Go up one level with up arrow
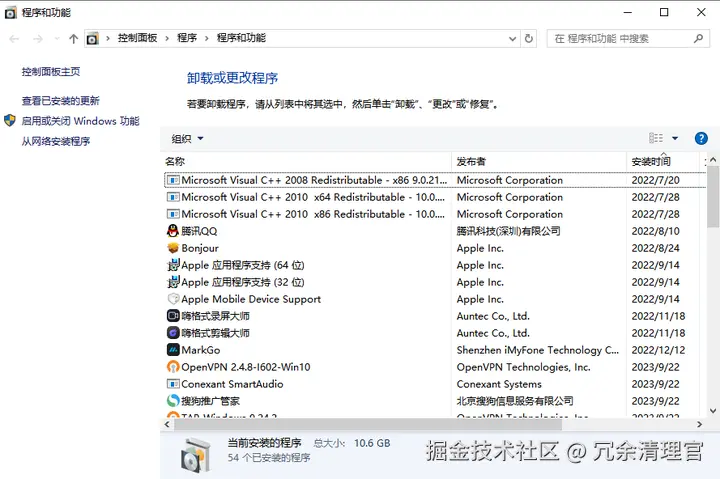This screenshot has width=720, height=479. pyautogui.click(x=73, y=39)
